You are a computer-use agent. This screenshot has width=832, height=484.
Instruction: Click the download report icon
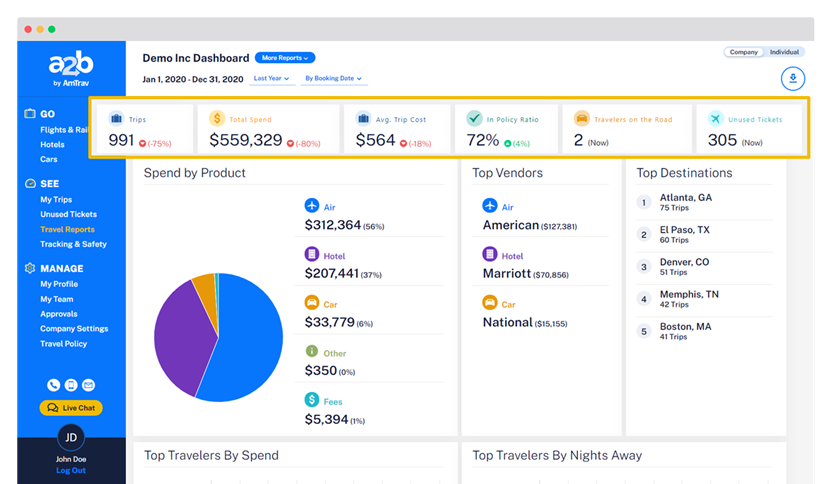(792, 79)
